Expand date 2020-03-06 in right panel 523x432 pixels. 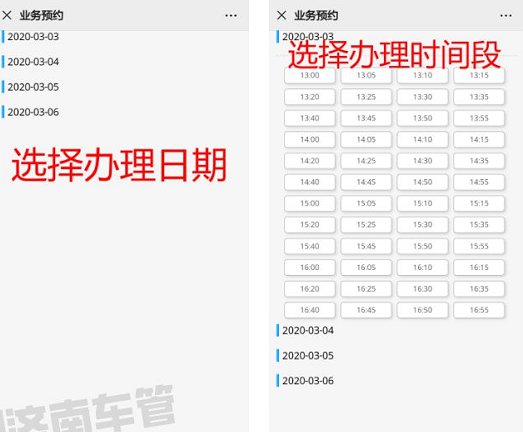coord(308,381)
